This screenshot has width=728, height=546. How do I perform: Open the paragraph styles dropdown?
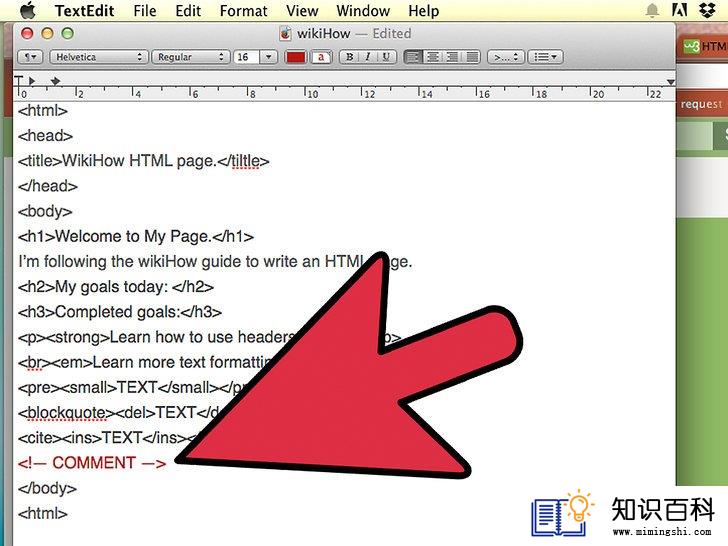pyautogui.click(x=30, y=57)
